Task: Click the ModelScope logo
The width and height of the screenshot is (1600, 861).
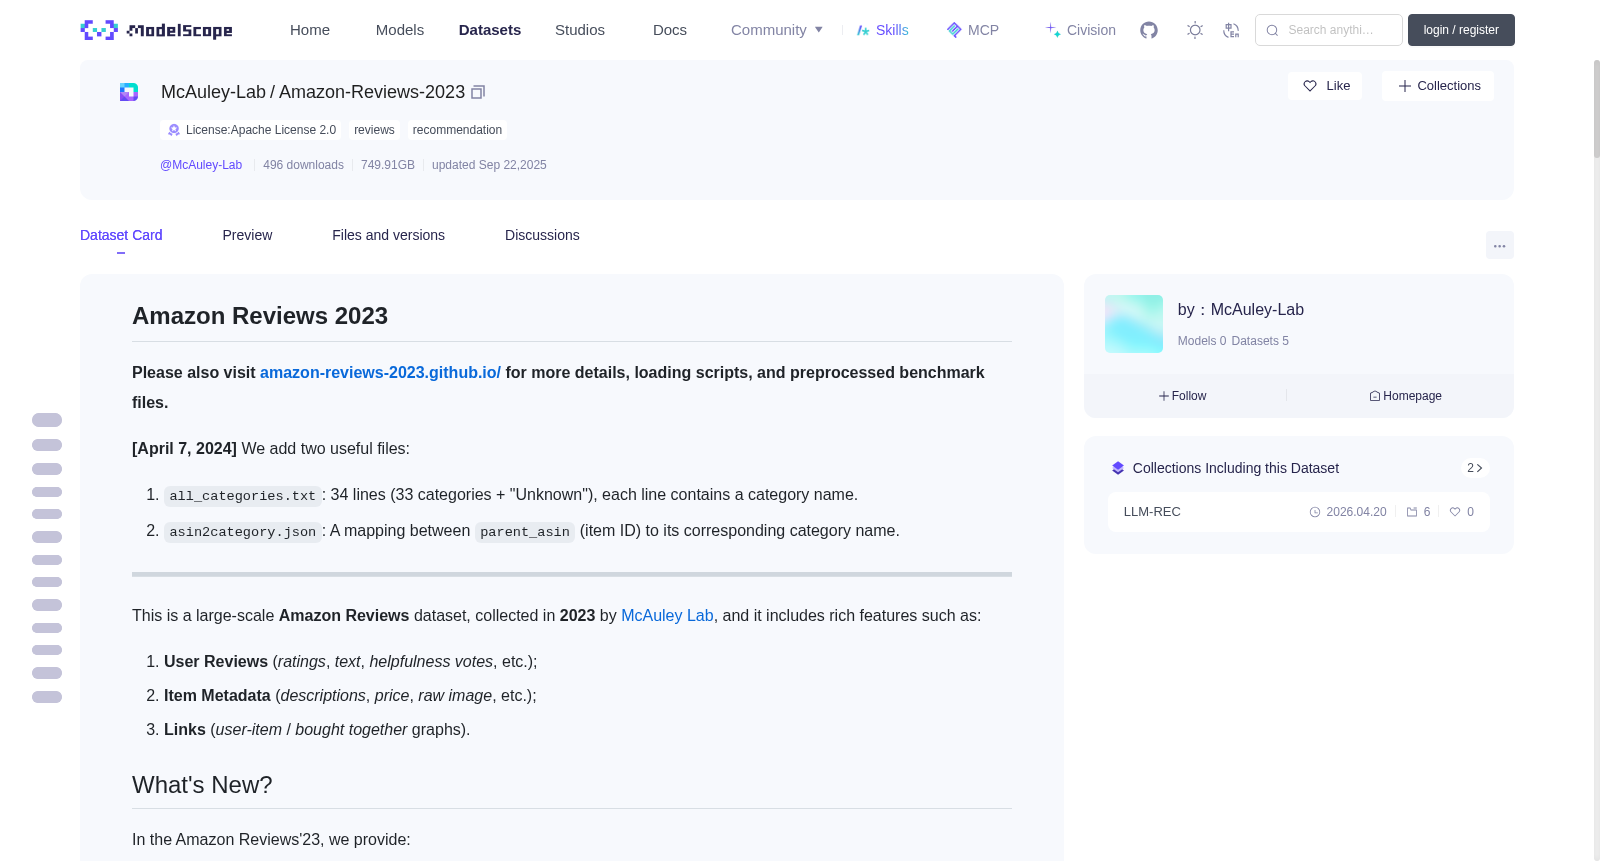Action: click(x=157, y=30)
